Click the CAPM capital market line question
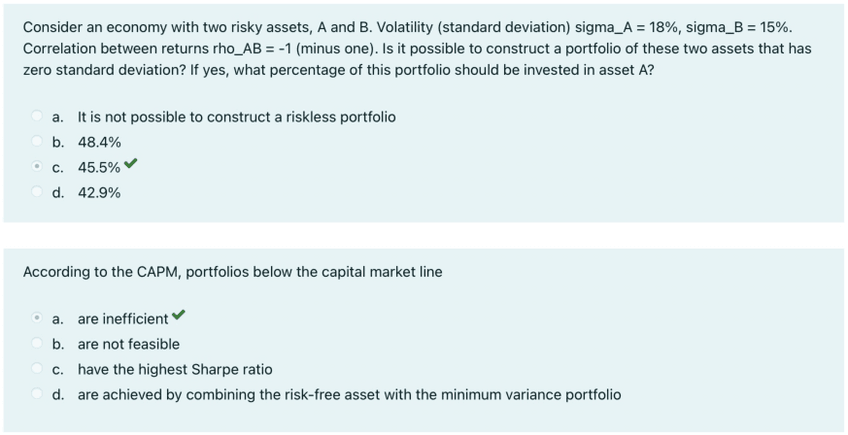 click(x=232, y=272)
